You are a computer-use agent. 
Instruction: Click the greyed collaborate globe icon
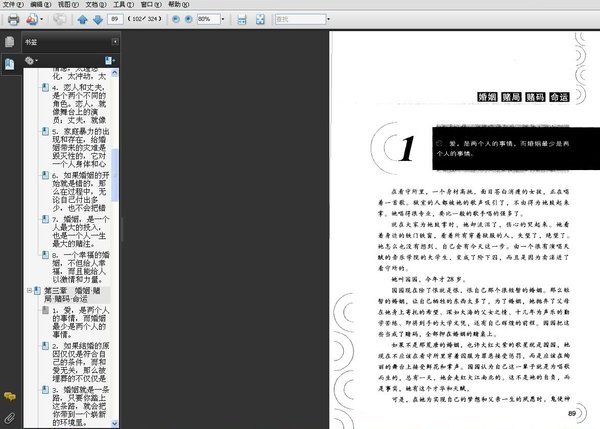59,19
